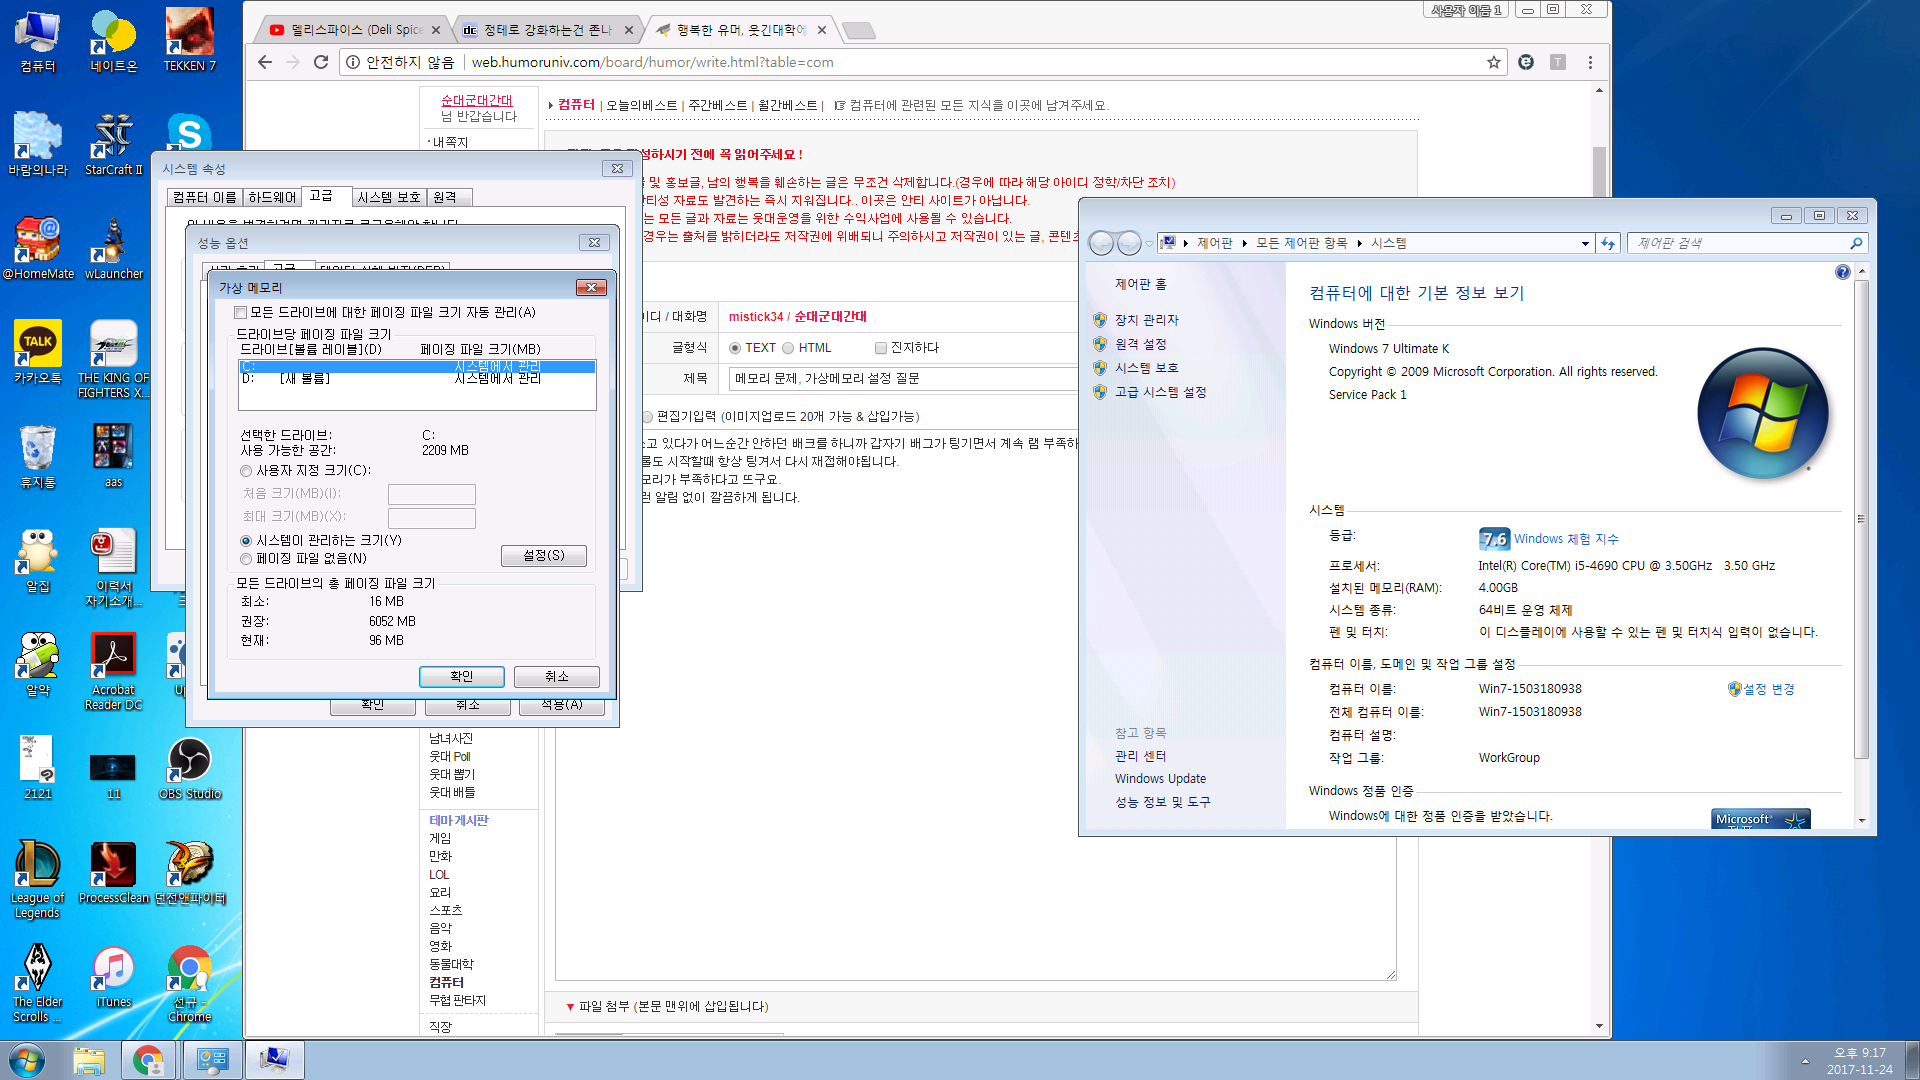Open the 카카오톡 desktop icon
The image size is (1920, 1080).
(x=38, y=352)
